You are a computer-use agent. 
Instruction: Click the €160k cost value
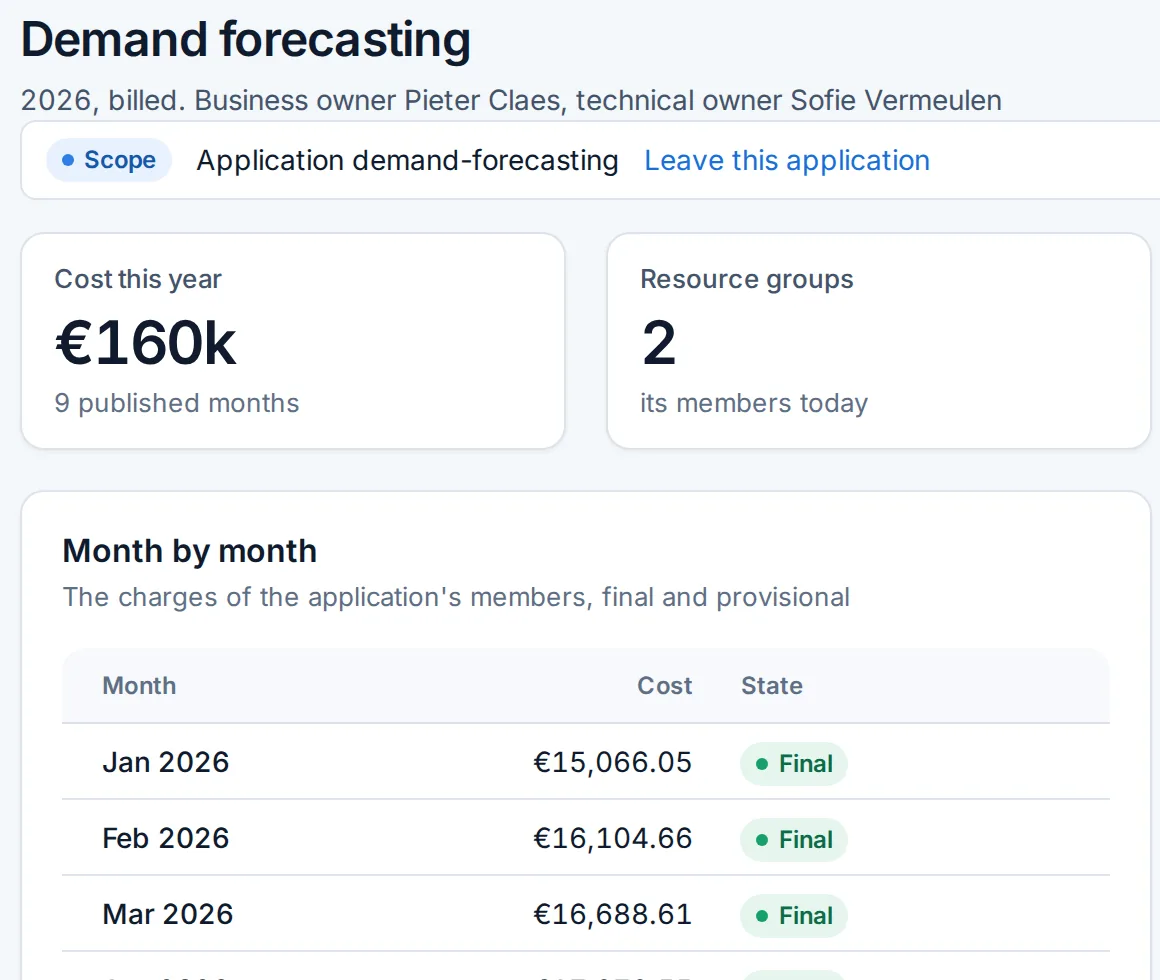tap(146, 342)
